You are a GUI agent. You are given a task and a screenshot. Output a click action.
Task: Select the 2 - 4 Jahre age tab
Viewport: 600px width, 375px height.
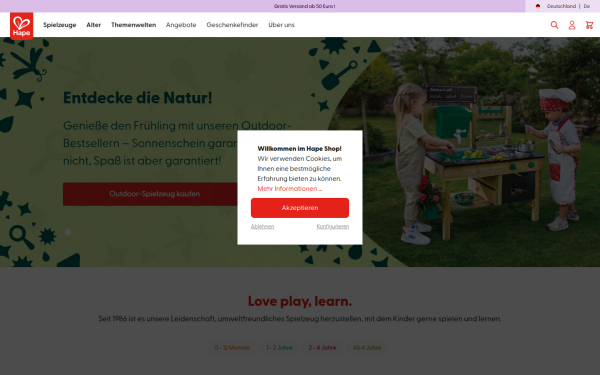tap(322, 348)
